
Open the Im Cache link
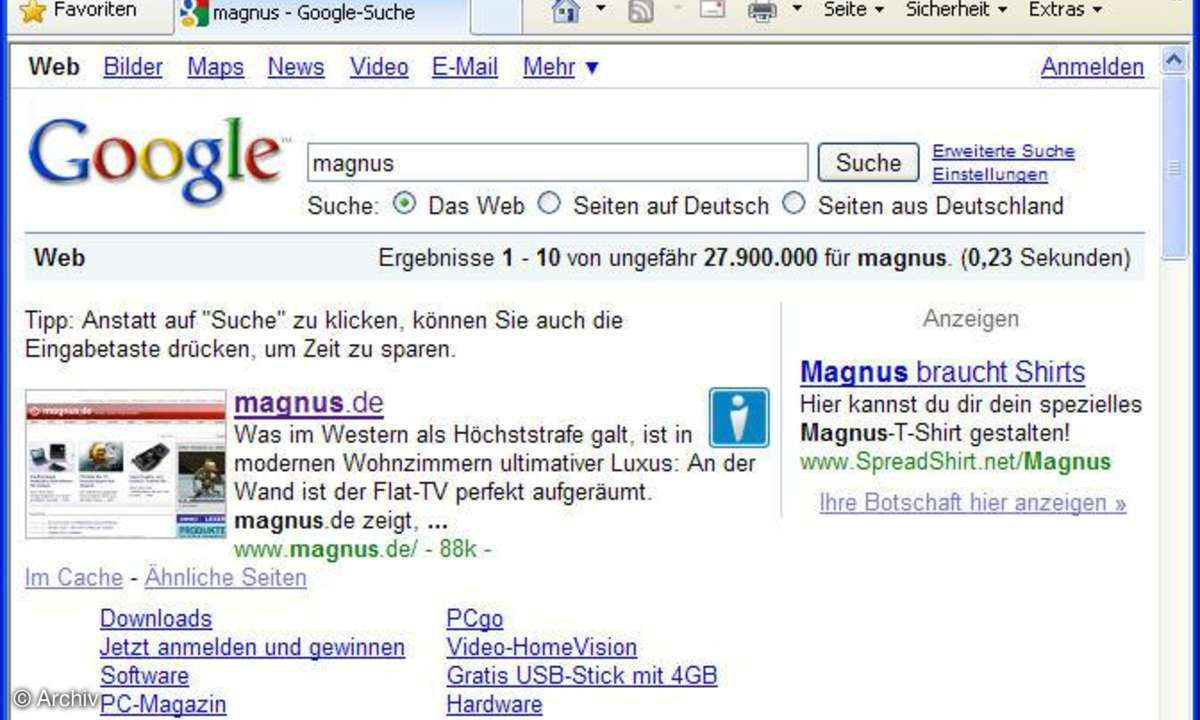tap(74, 578)
